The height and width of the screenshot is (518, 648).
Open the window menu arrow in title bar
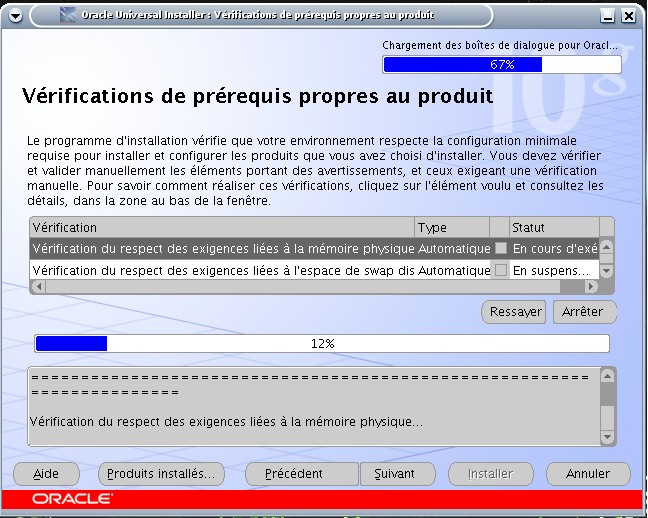click(x=15, y=16)
